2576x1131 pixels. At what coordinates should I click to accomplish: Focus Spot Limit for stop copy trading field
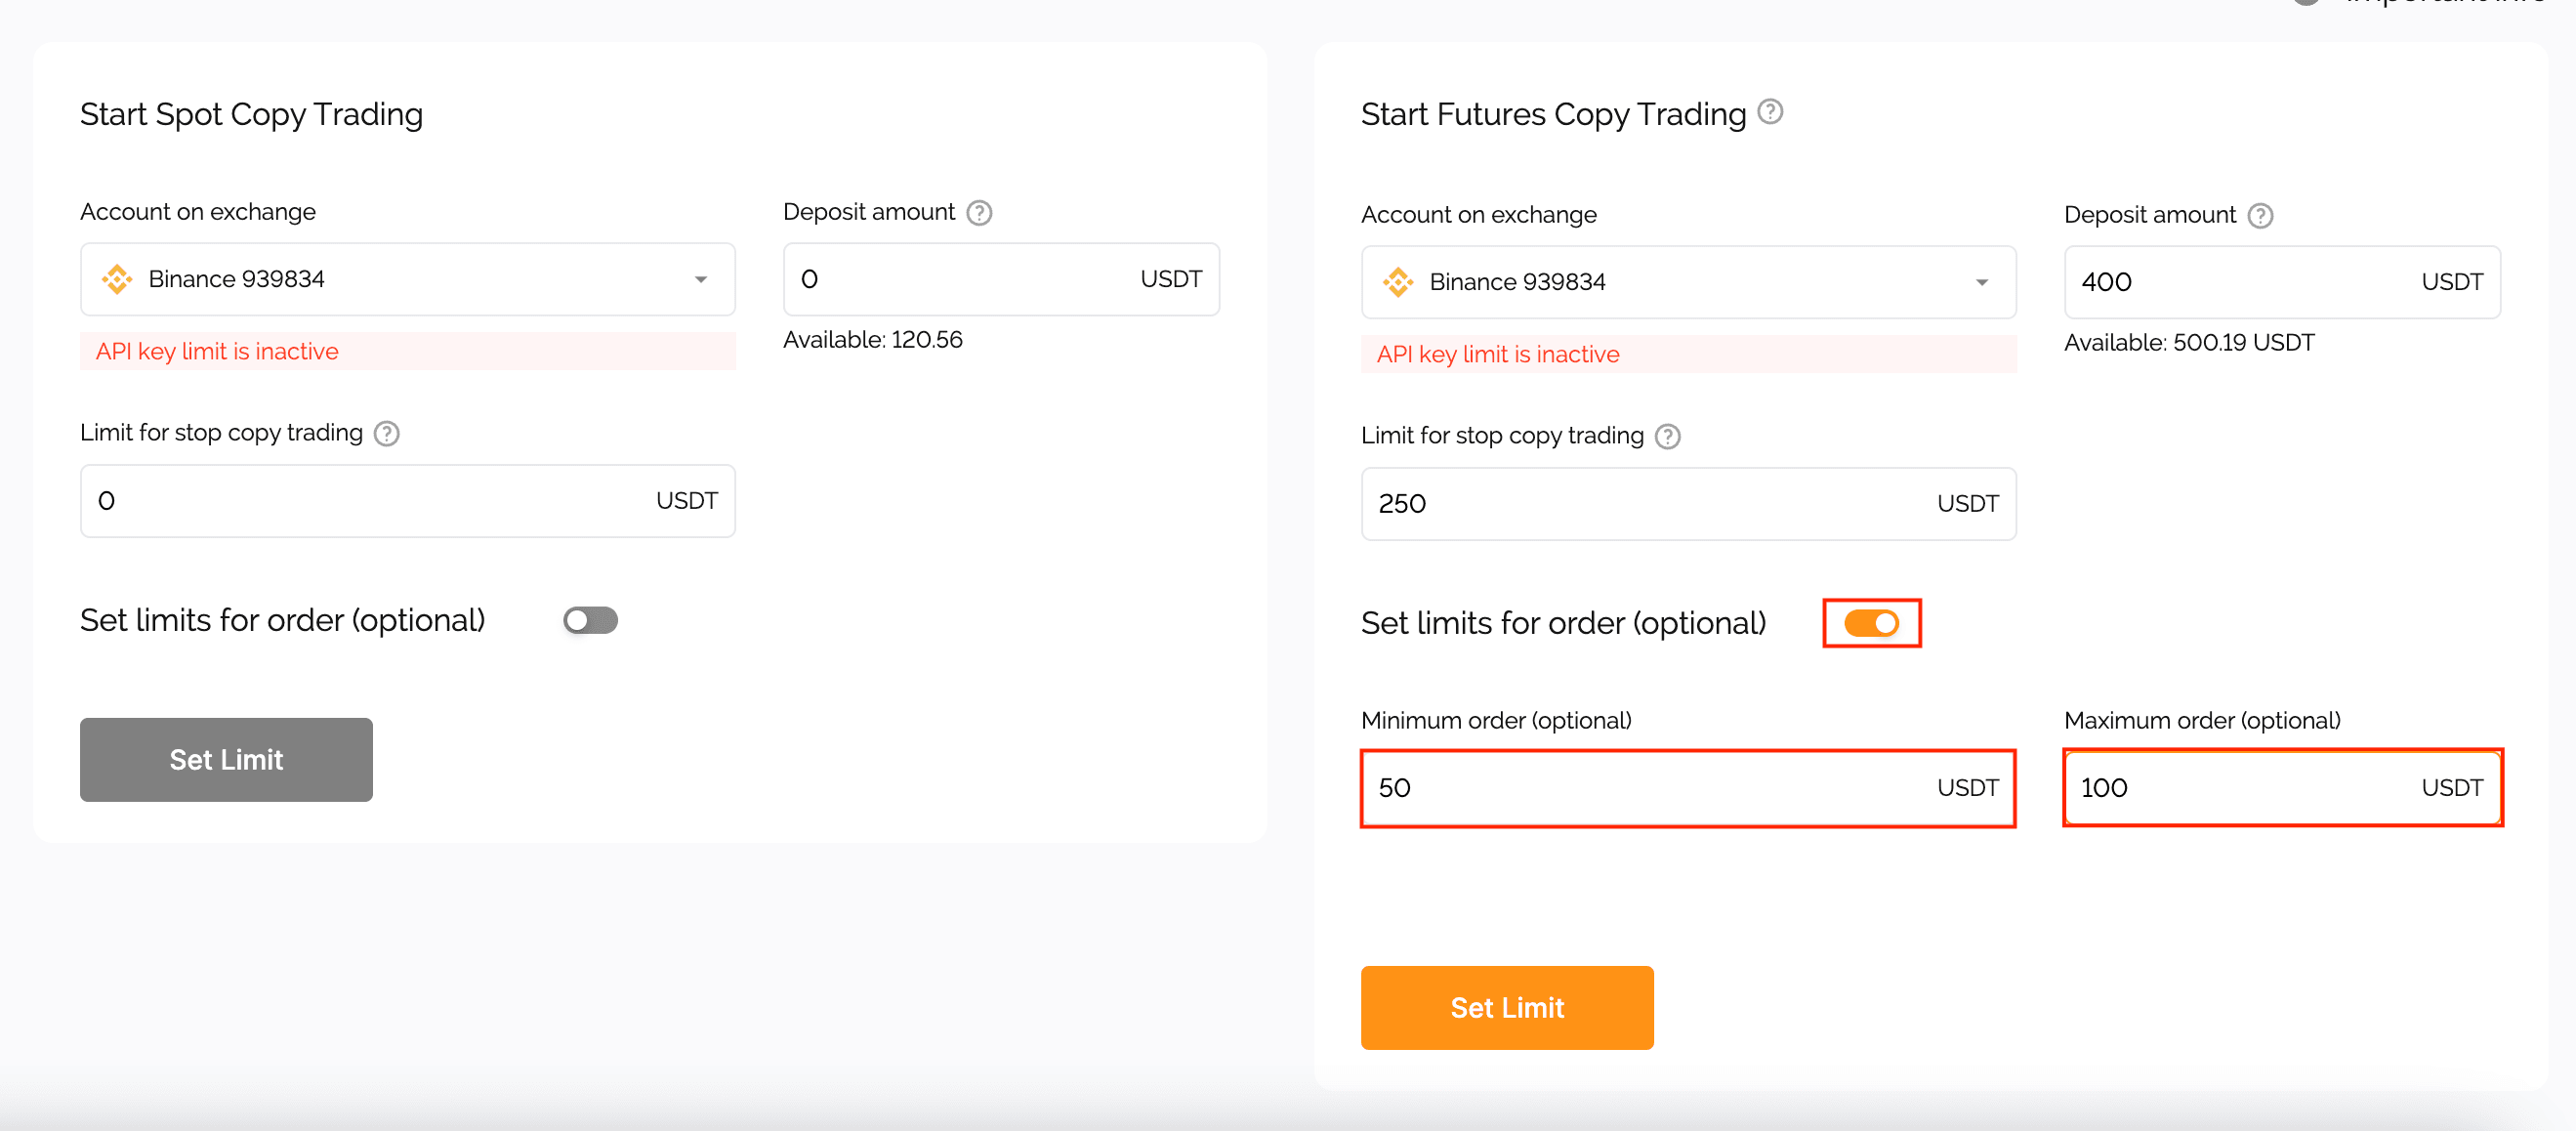(408, 500)
